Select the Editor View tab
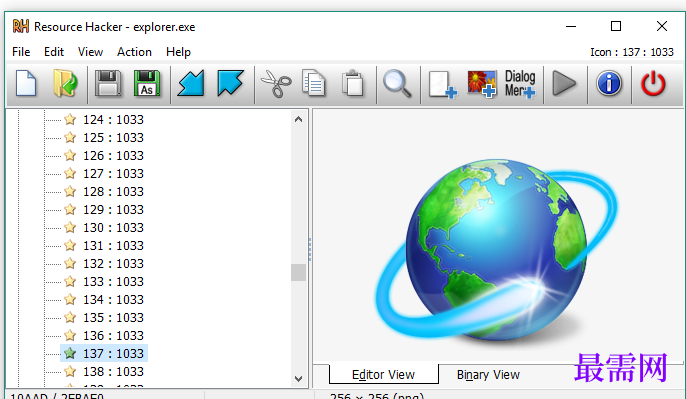Image resolution: width=686 pixels, height=399 pixels. 383,374
